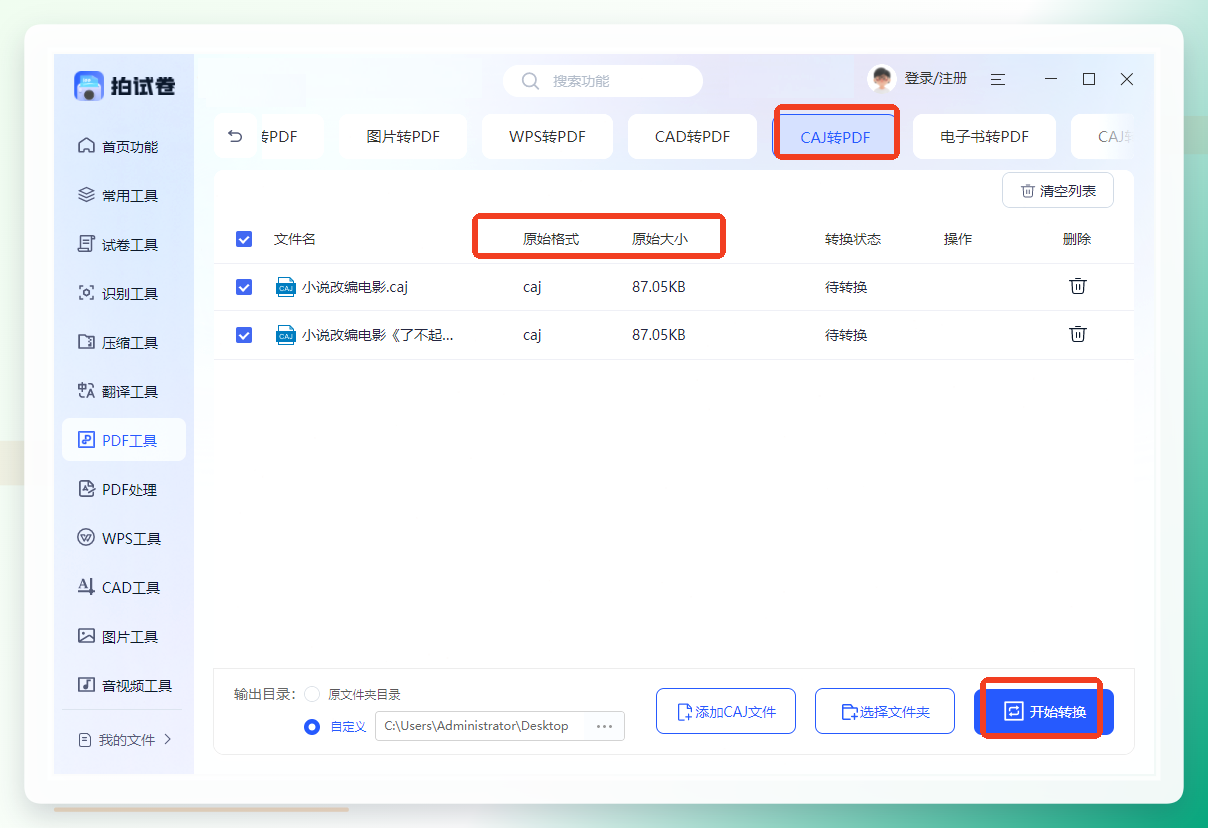Click the 原始大小 column header
The image size is (1208, 828).
tap(660, 239)
